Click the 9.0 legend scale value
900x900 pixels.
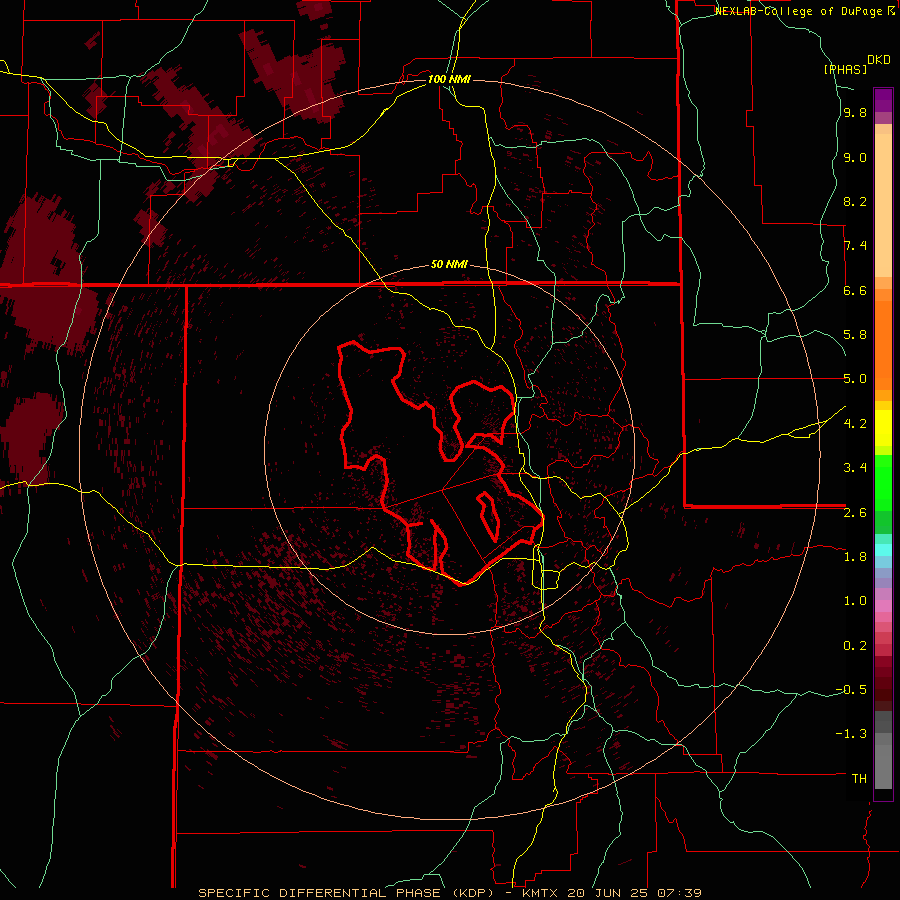855,158
